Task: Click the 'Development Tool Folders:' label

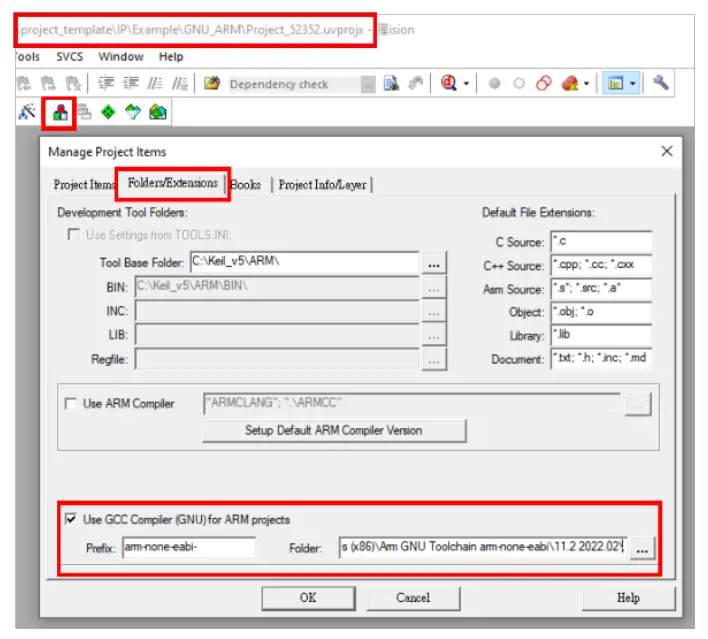Action: (x=122, y=212)
